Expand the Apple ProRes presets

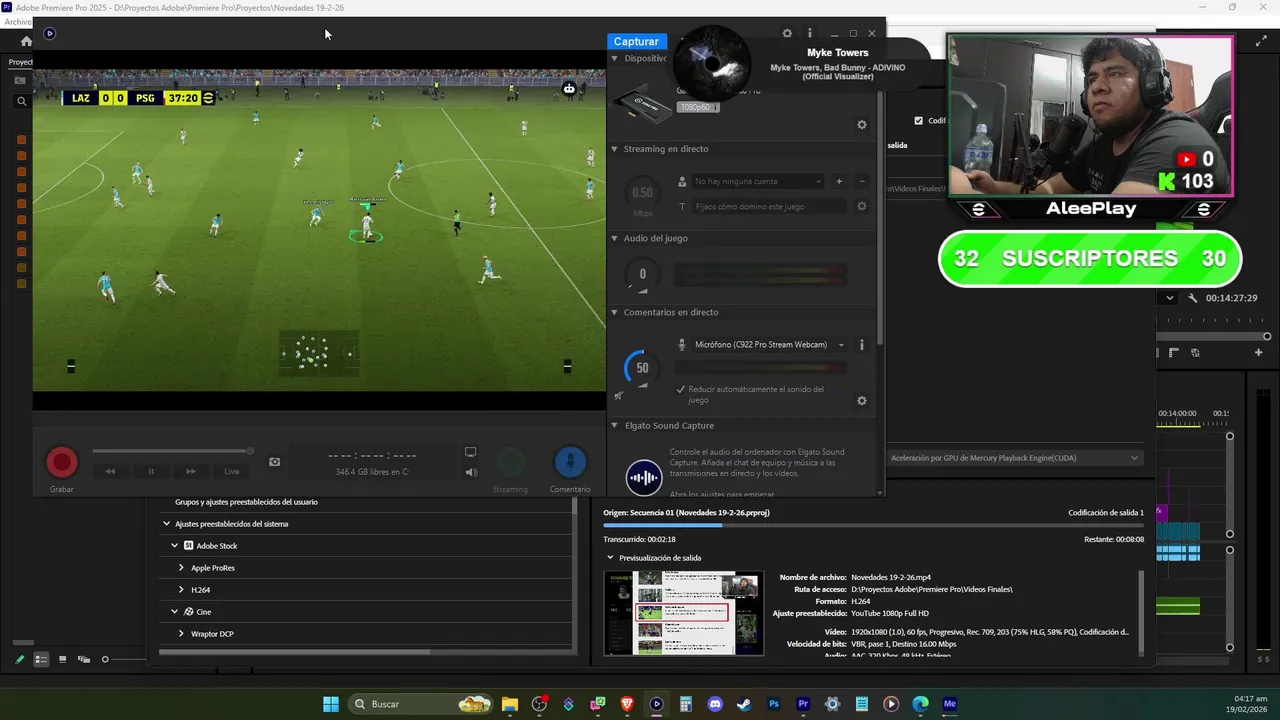point(181,568)
